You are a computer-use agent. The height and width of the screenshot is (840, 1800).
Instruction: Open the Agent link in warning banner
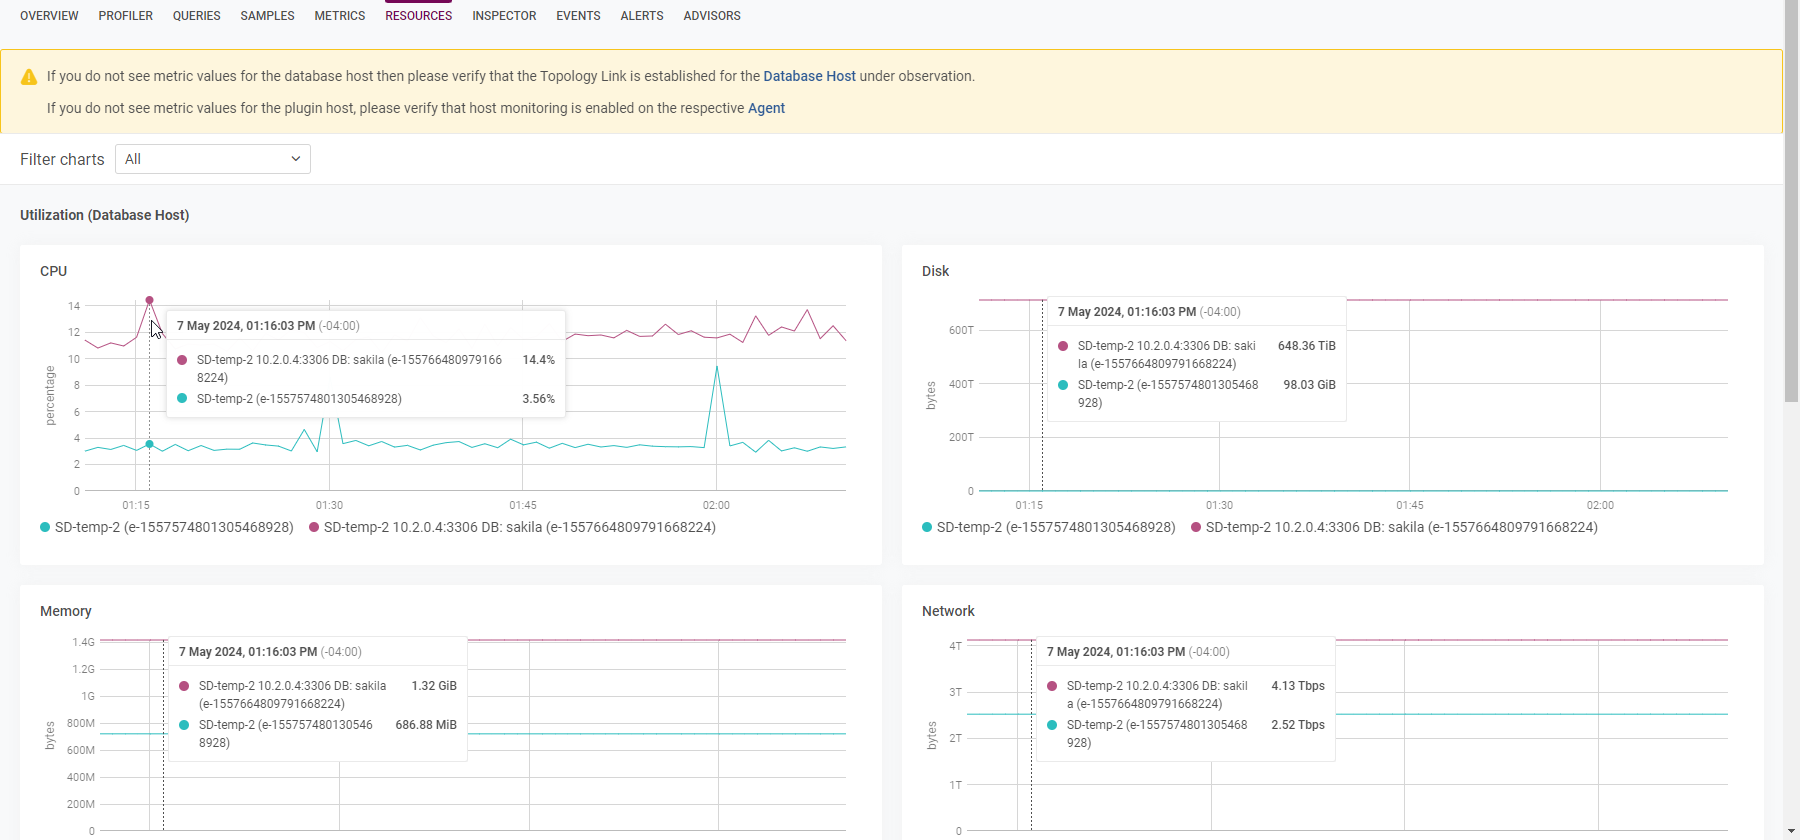pyautogui.click(x=766, y=108)
